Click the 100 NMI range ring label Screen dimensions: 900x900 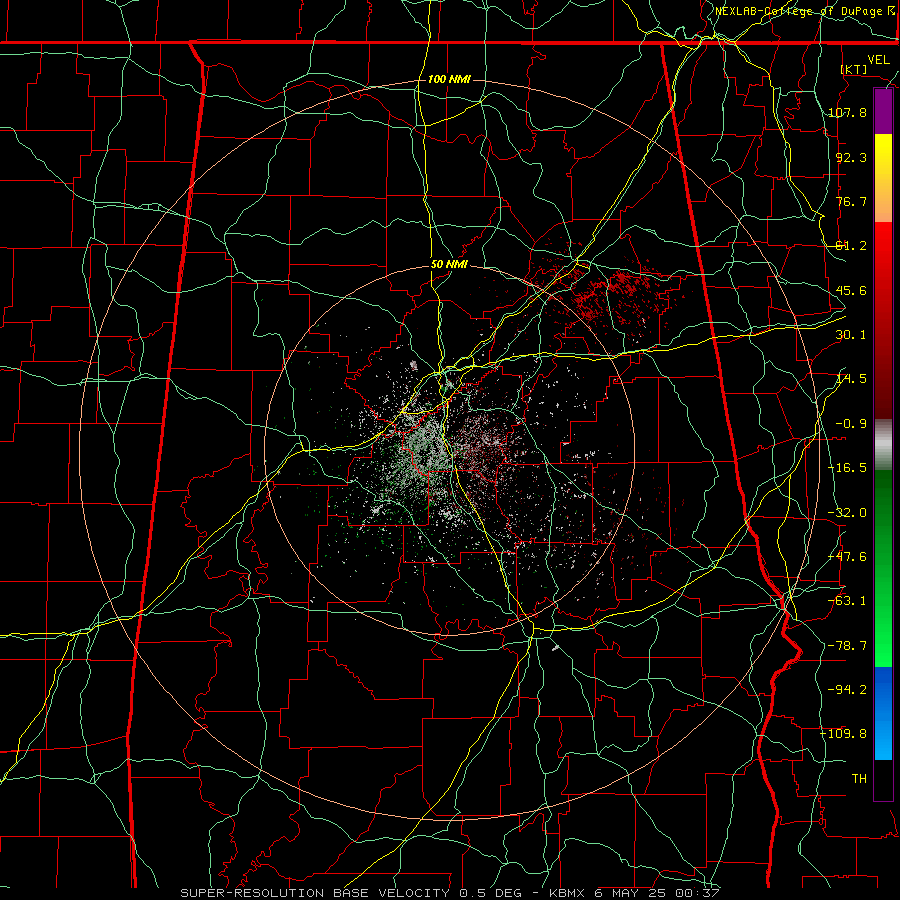tap(449, 79)
